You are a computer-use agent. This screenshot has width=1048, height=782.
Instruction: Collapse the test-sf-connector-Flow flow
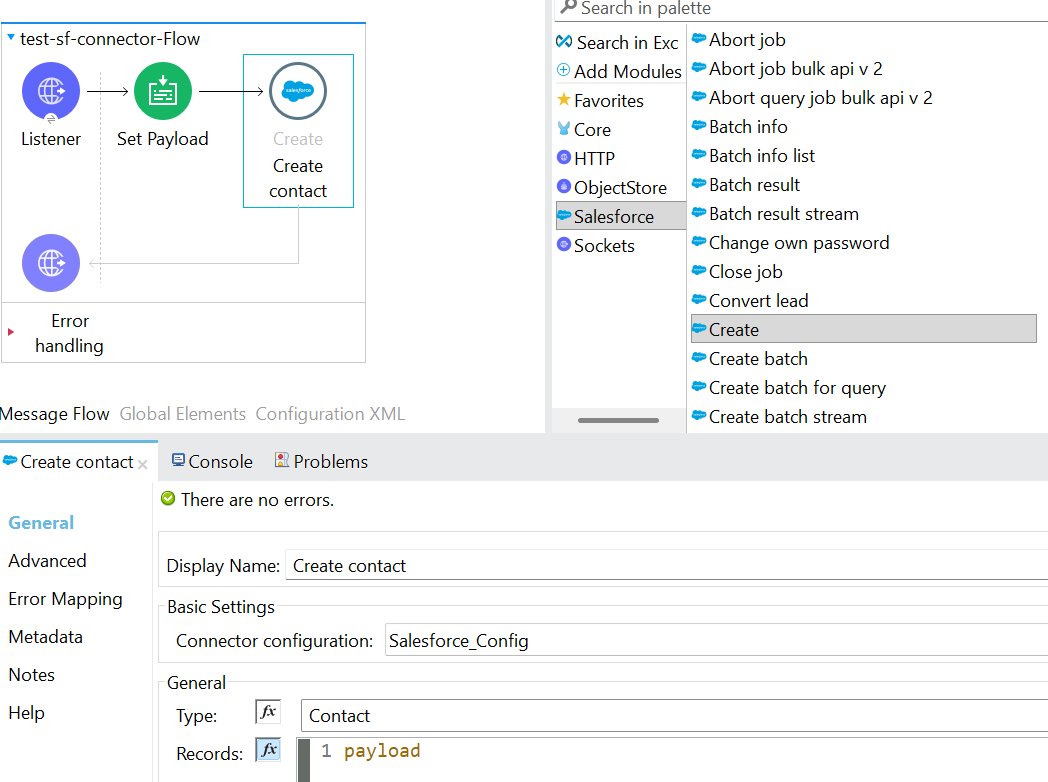(x=11, y=37)
